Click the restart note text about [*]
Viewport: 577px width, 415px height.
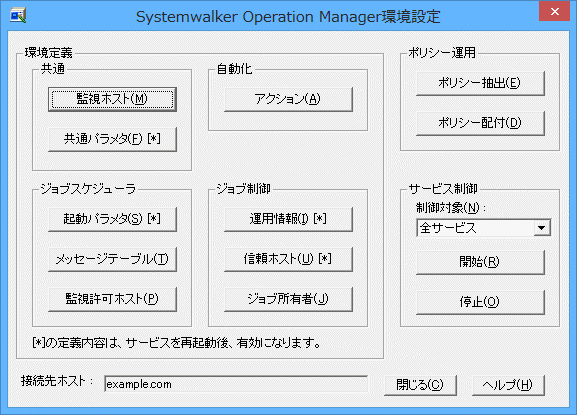pos(177,343)
